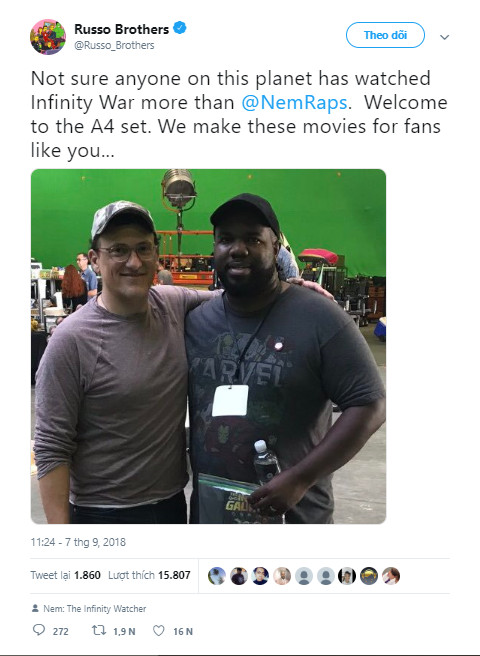This screenshot has height=656, width=480.
Task: Open the Russo Brothers profile avatar
Action: [48, 37]
